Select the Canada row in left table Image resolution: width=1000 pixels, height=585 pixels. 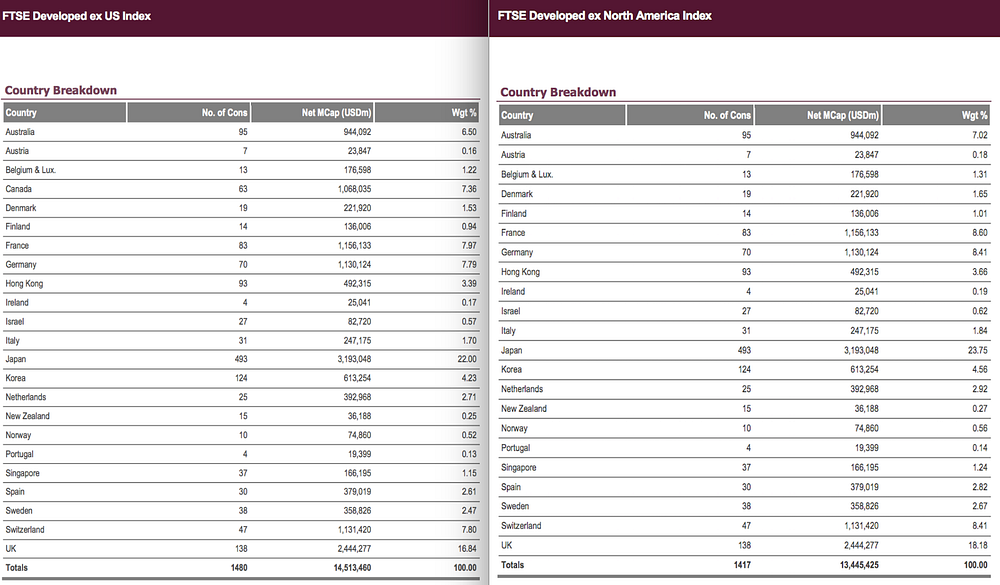tap(241, 189)
